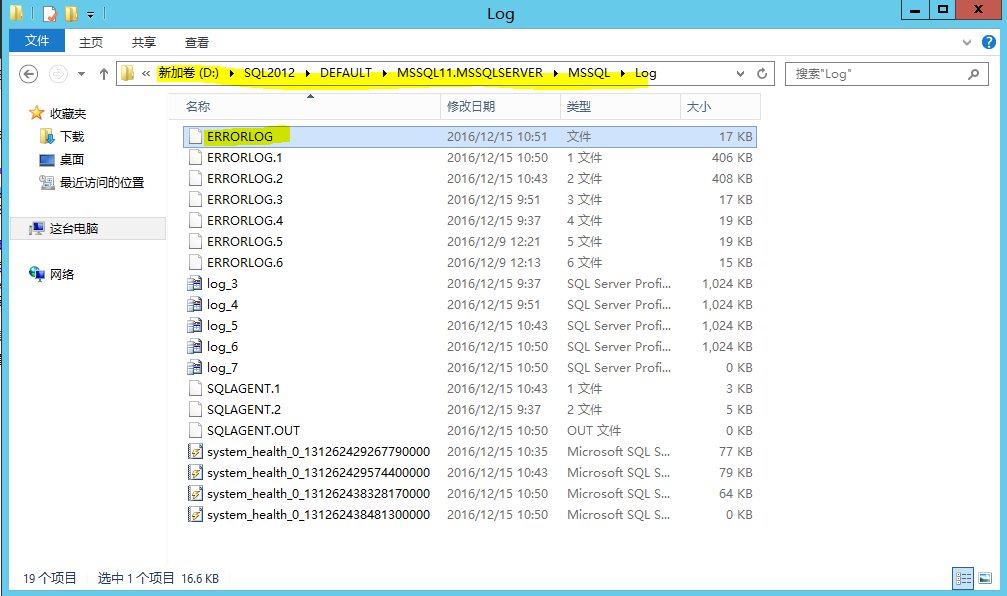Switch to the 查看 ribbon tab
Viewport: 1007px width, 596px height.
196,41
